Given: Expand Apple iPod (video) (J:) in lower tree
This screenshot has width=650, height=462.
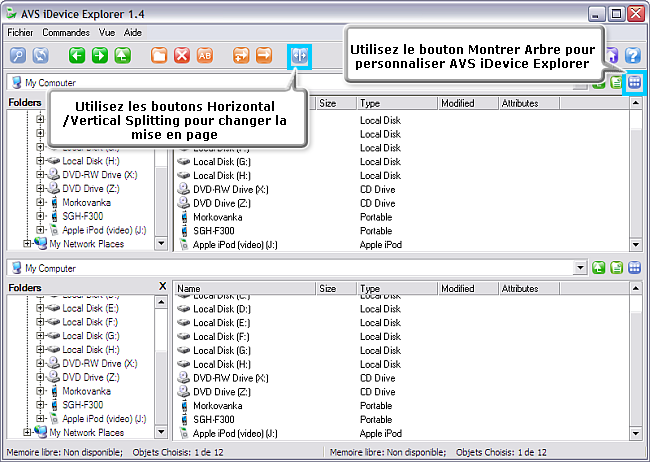Looking at the screenshot, I should click(40, 418).
